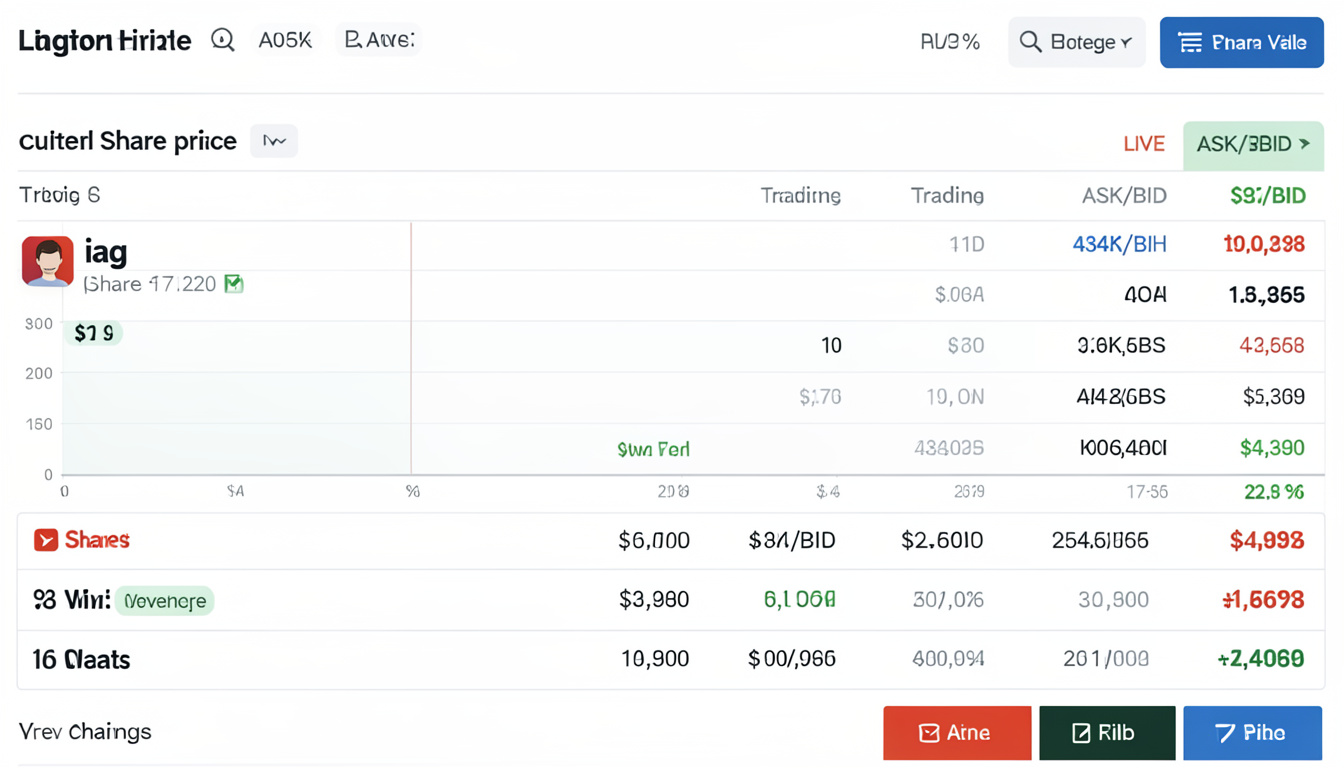Viewport: 1344px width, 768px height.
Task: Toggle the LIVE indicator
Action: [x=1143, y=144]
